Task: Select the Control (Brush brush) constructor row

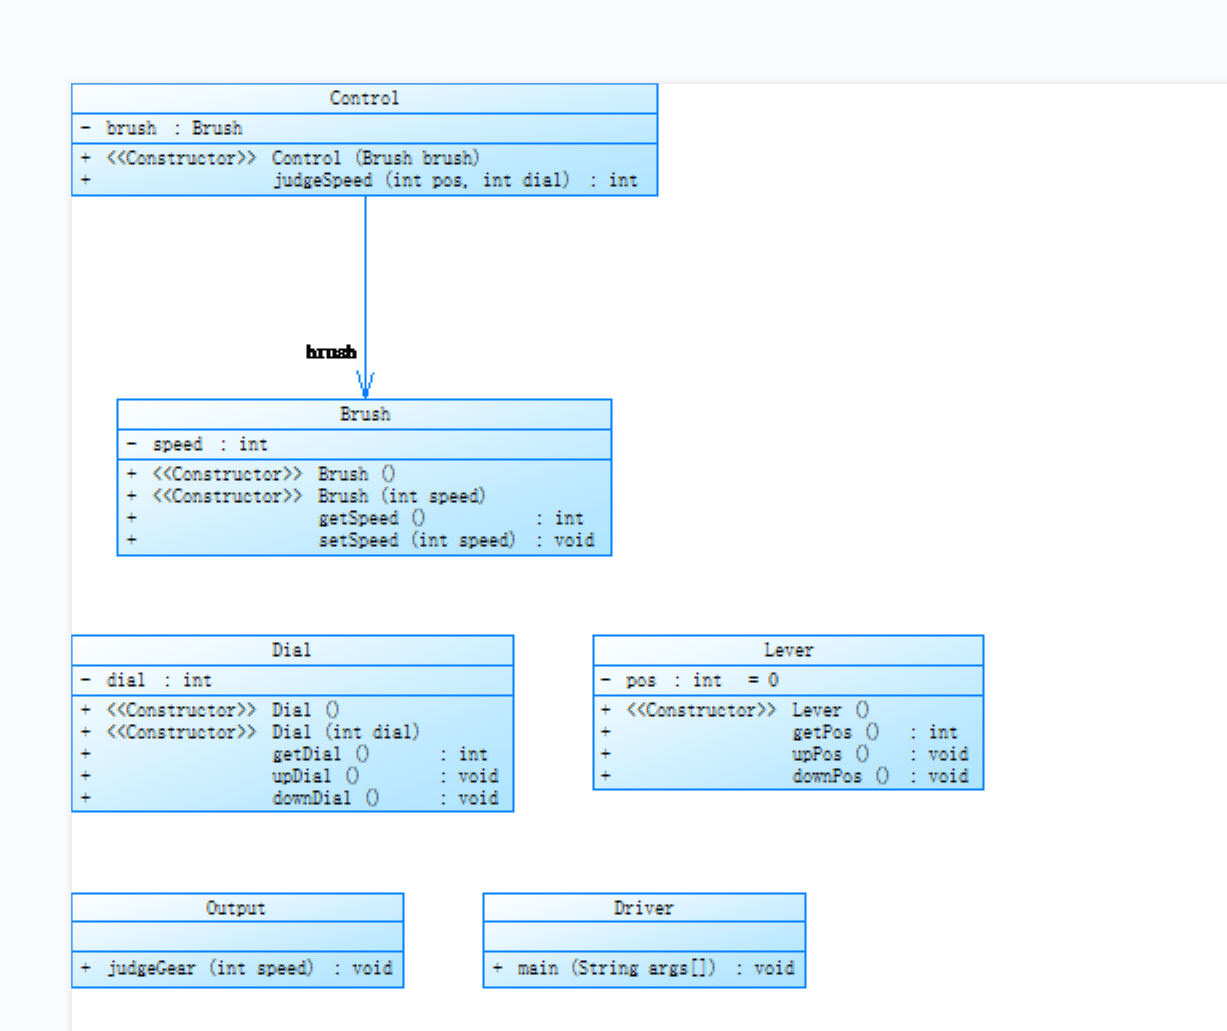Action: [281, 158]
